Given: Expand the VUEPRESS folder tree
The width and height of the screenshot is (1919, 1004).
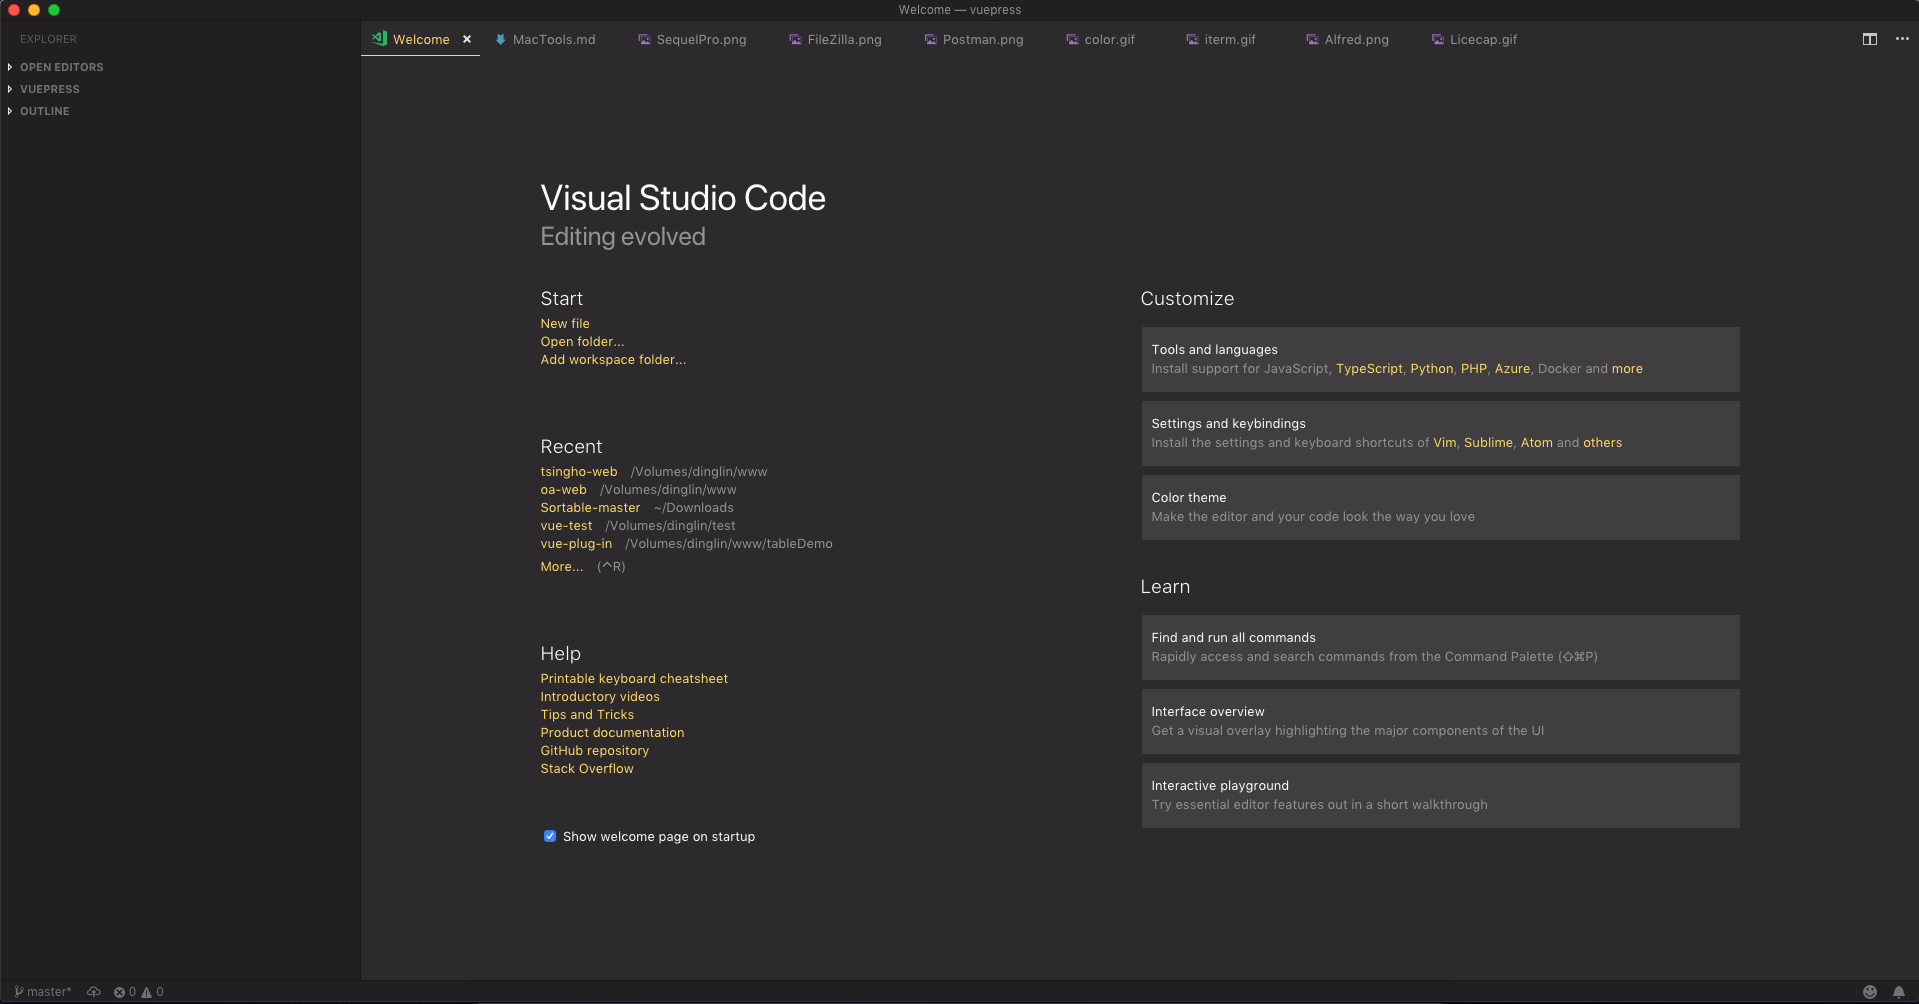Looking at the screenshot, I should 49,89.
